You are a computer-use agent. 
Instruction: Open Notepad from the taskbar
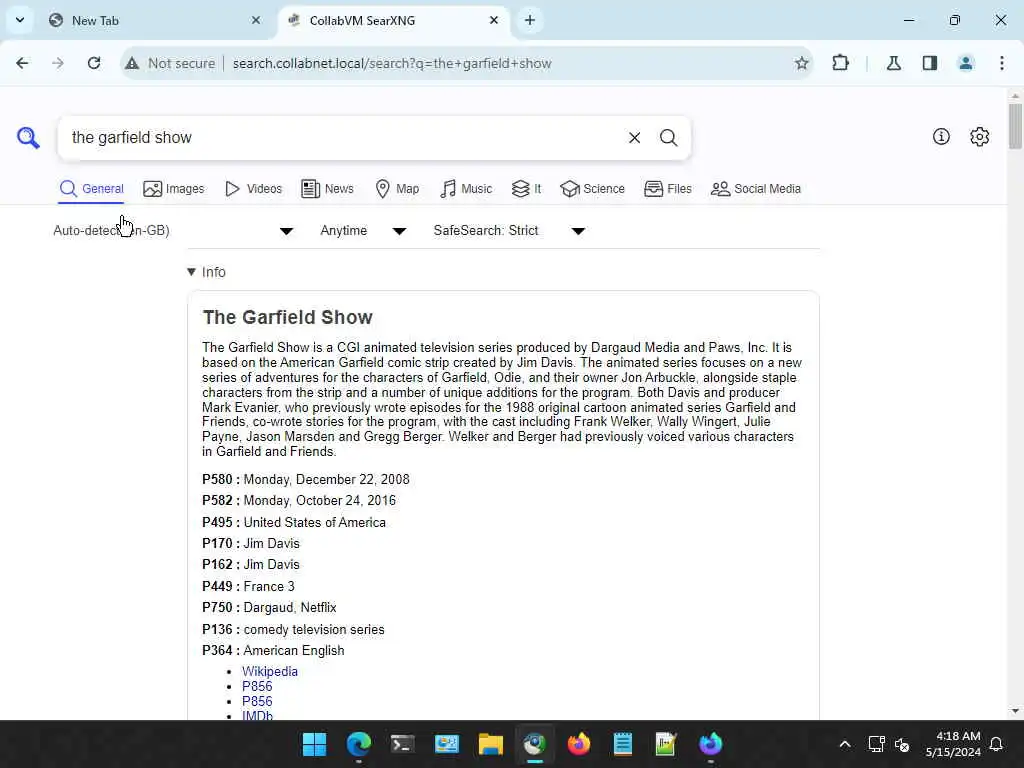click(x=622, y=744)
